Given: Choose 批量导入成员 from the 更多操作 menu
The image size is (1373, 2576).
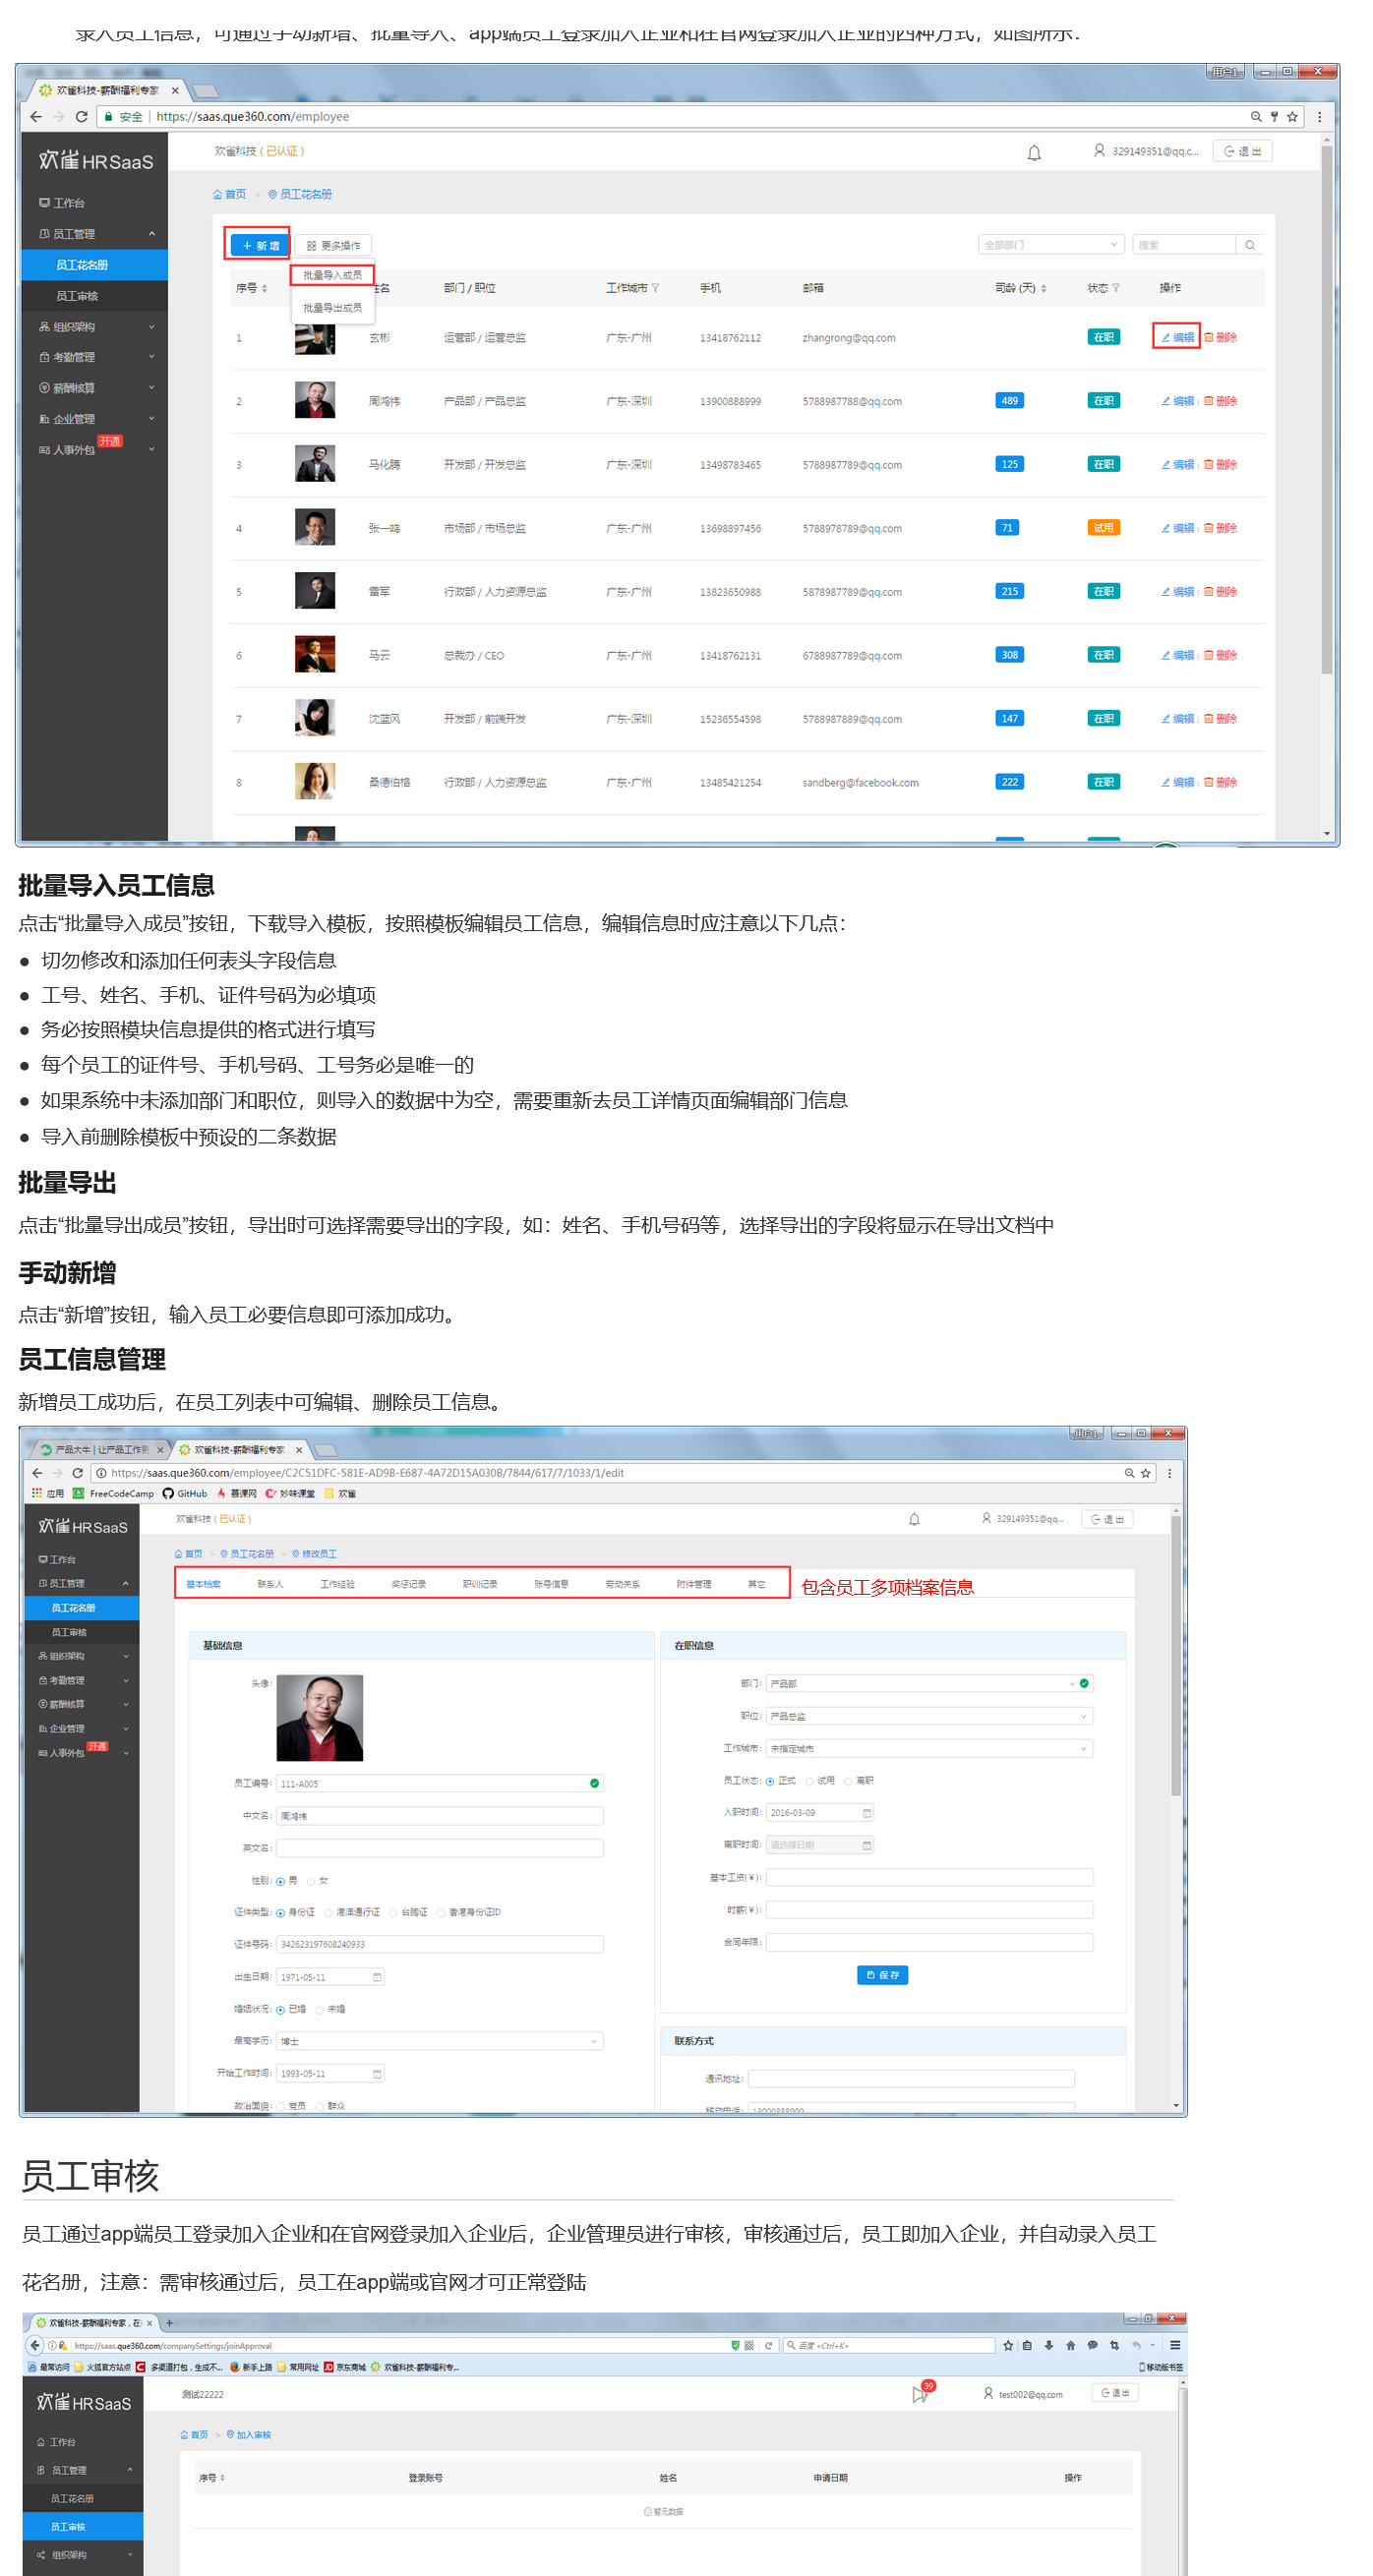Looking at the screenshot, I should coord(332,275).
